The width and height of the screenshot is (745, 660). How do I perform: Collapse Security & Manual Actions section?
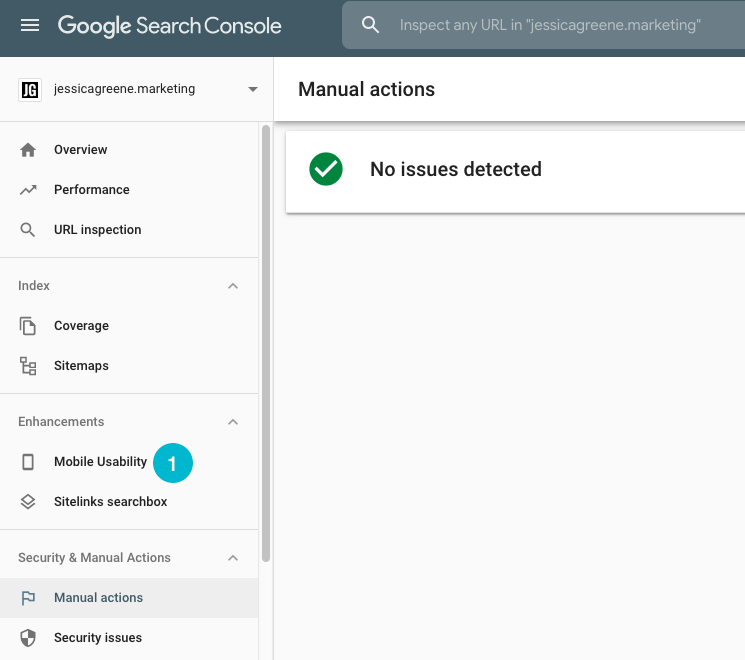coord(233,557)
